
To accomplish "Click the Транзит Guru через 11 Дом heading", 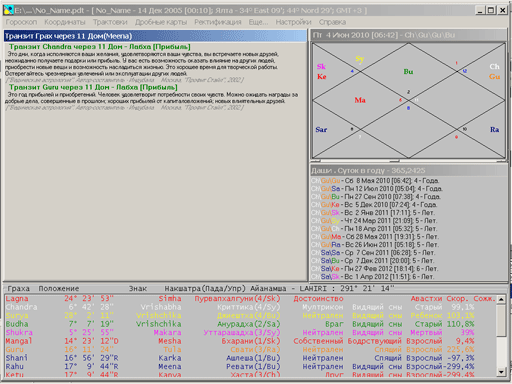I will coord(93,87).
